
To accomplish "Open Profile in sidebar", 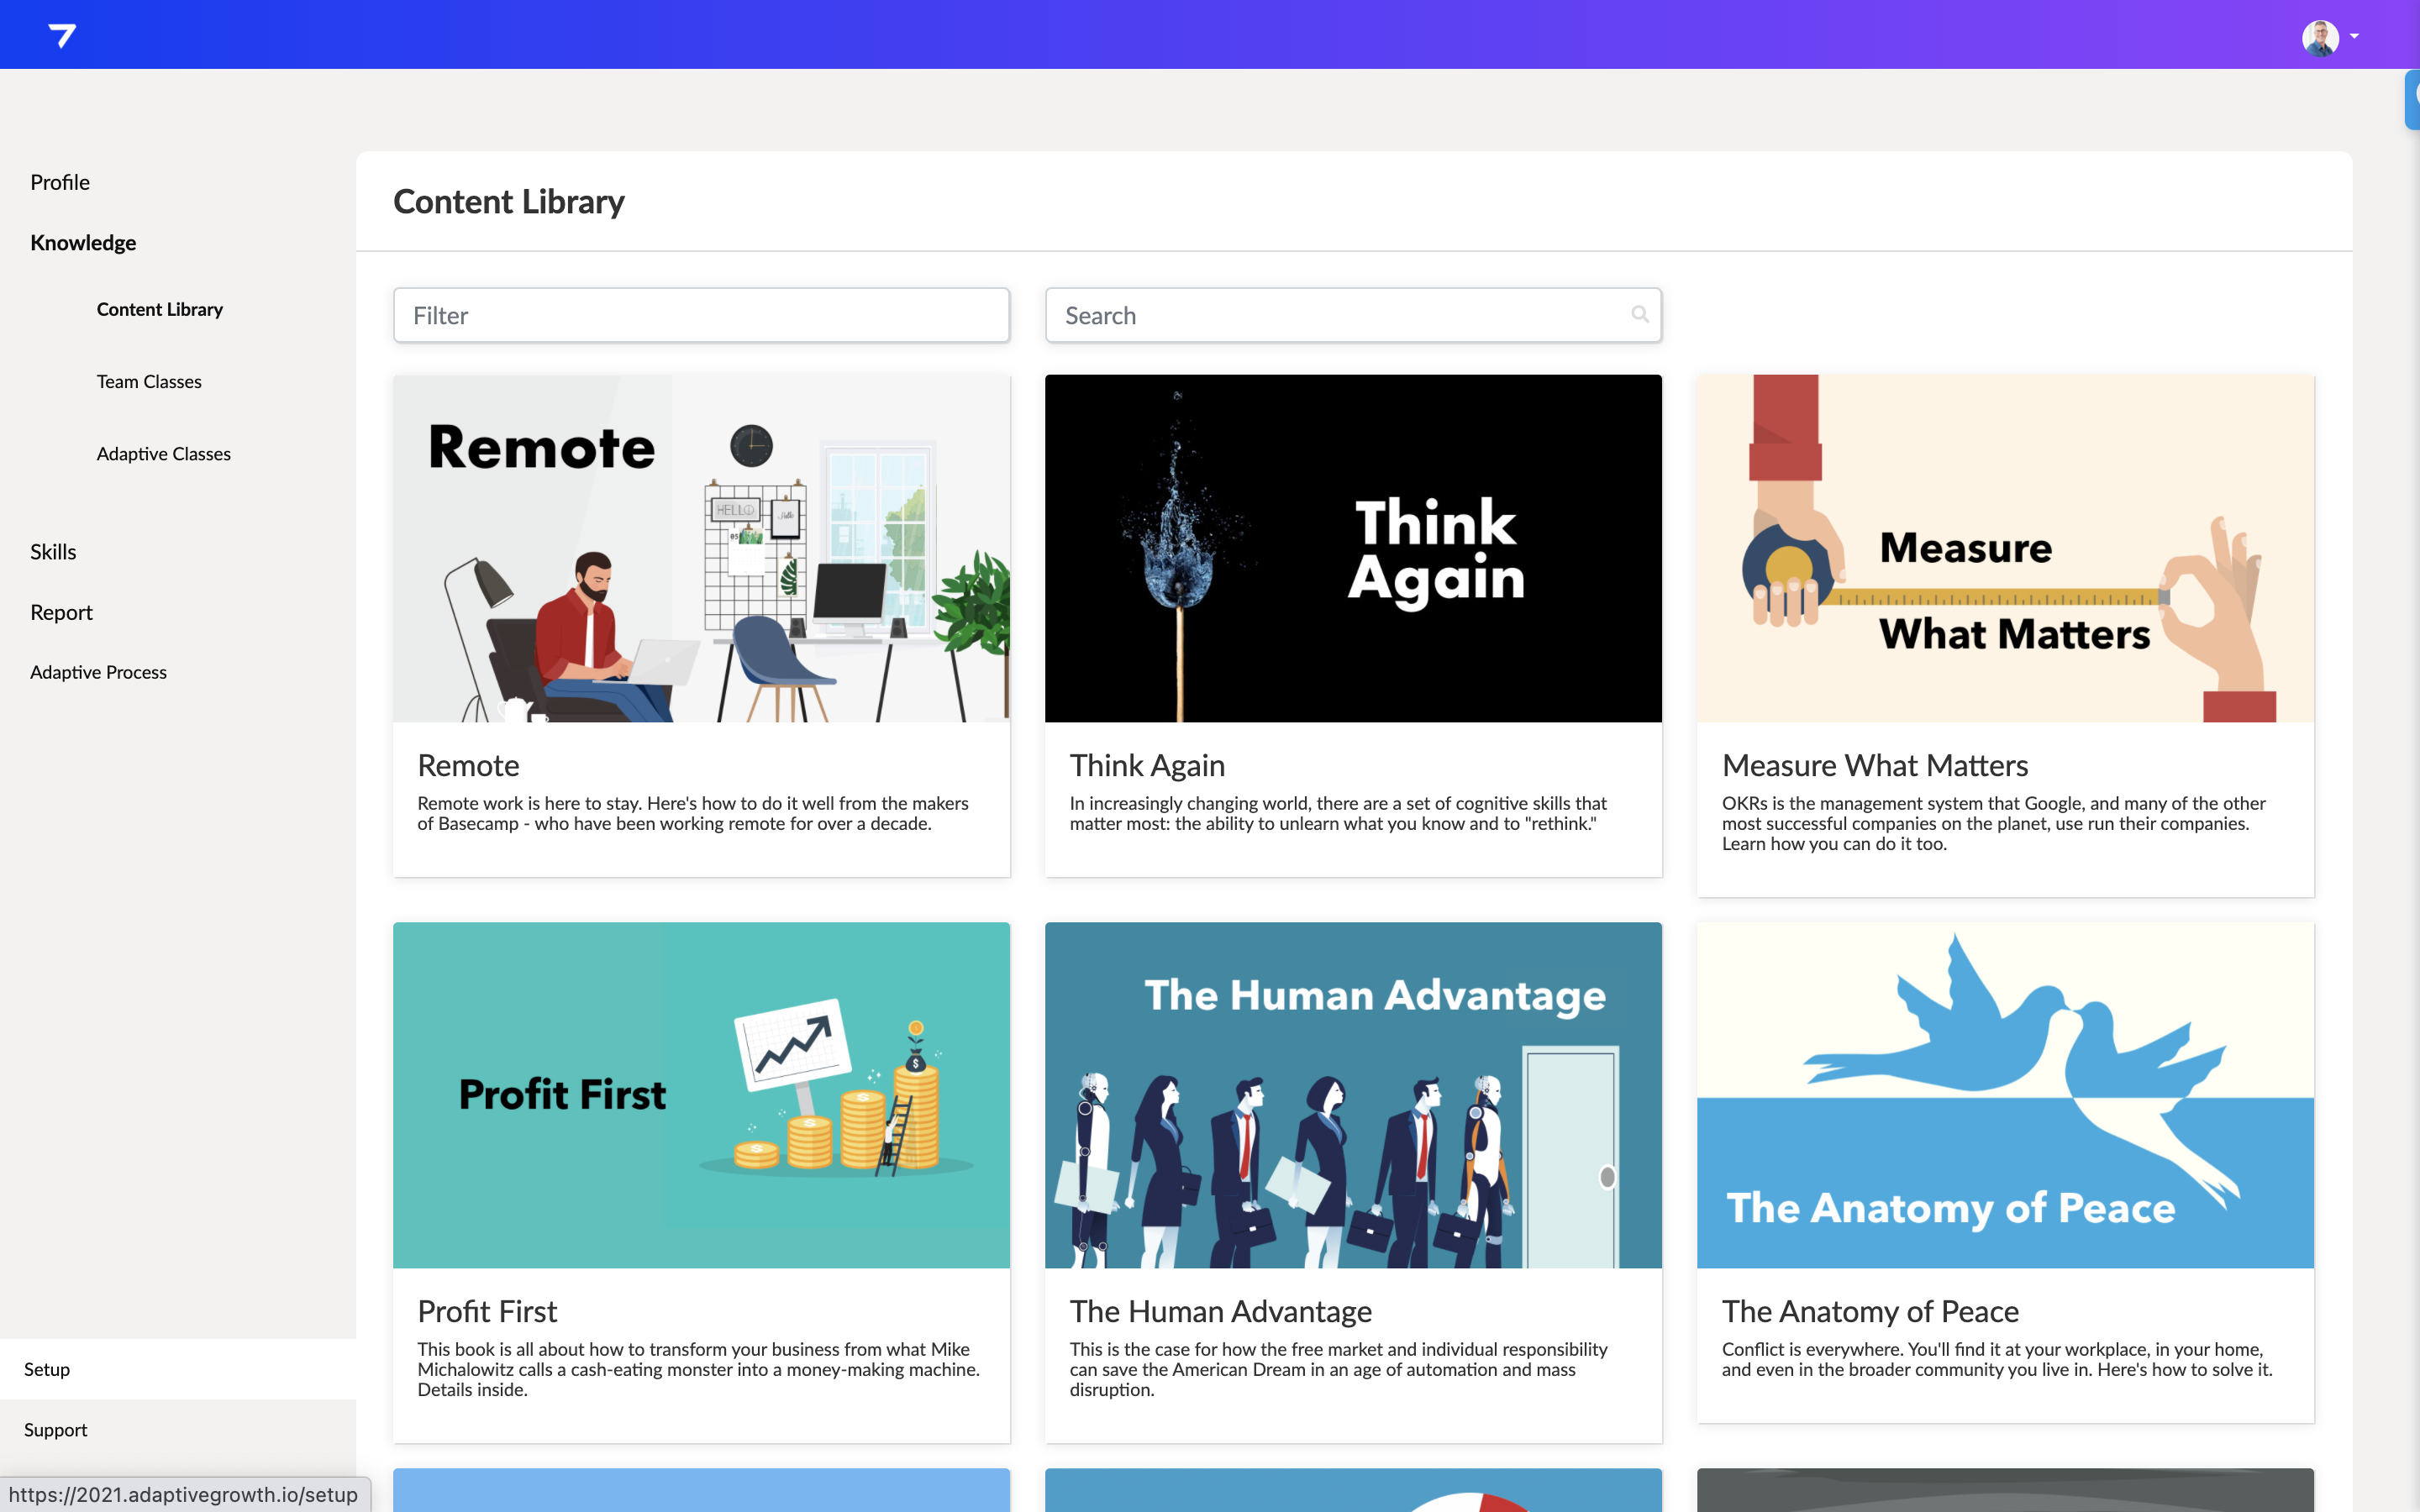I will coord(60,182).
